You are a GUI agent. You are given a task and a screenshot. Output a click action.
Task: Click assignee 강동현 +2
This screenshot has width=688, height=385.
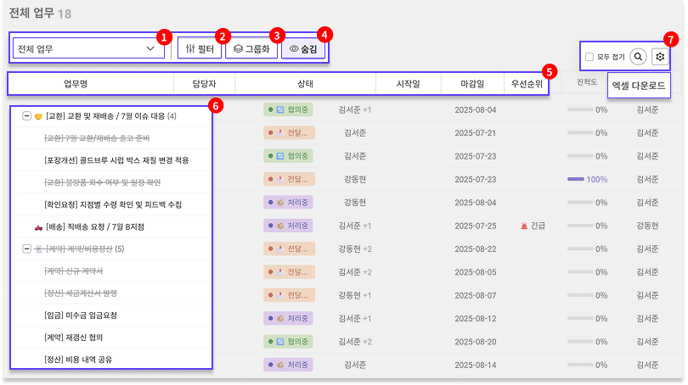[x=355, y=249]
